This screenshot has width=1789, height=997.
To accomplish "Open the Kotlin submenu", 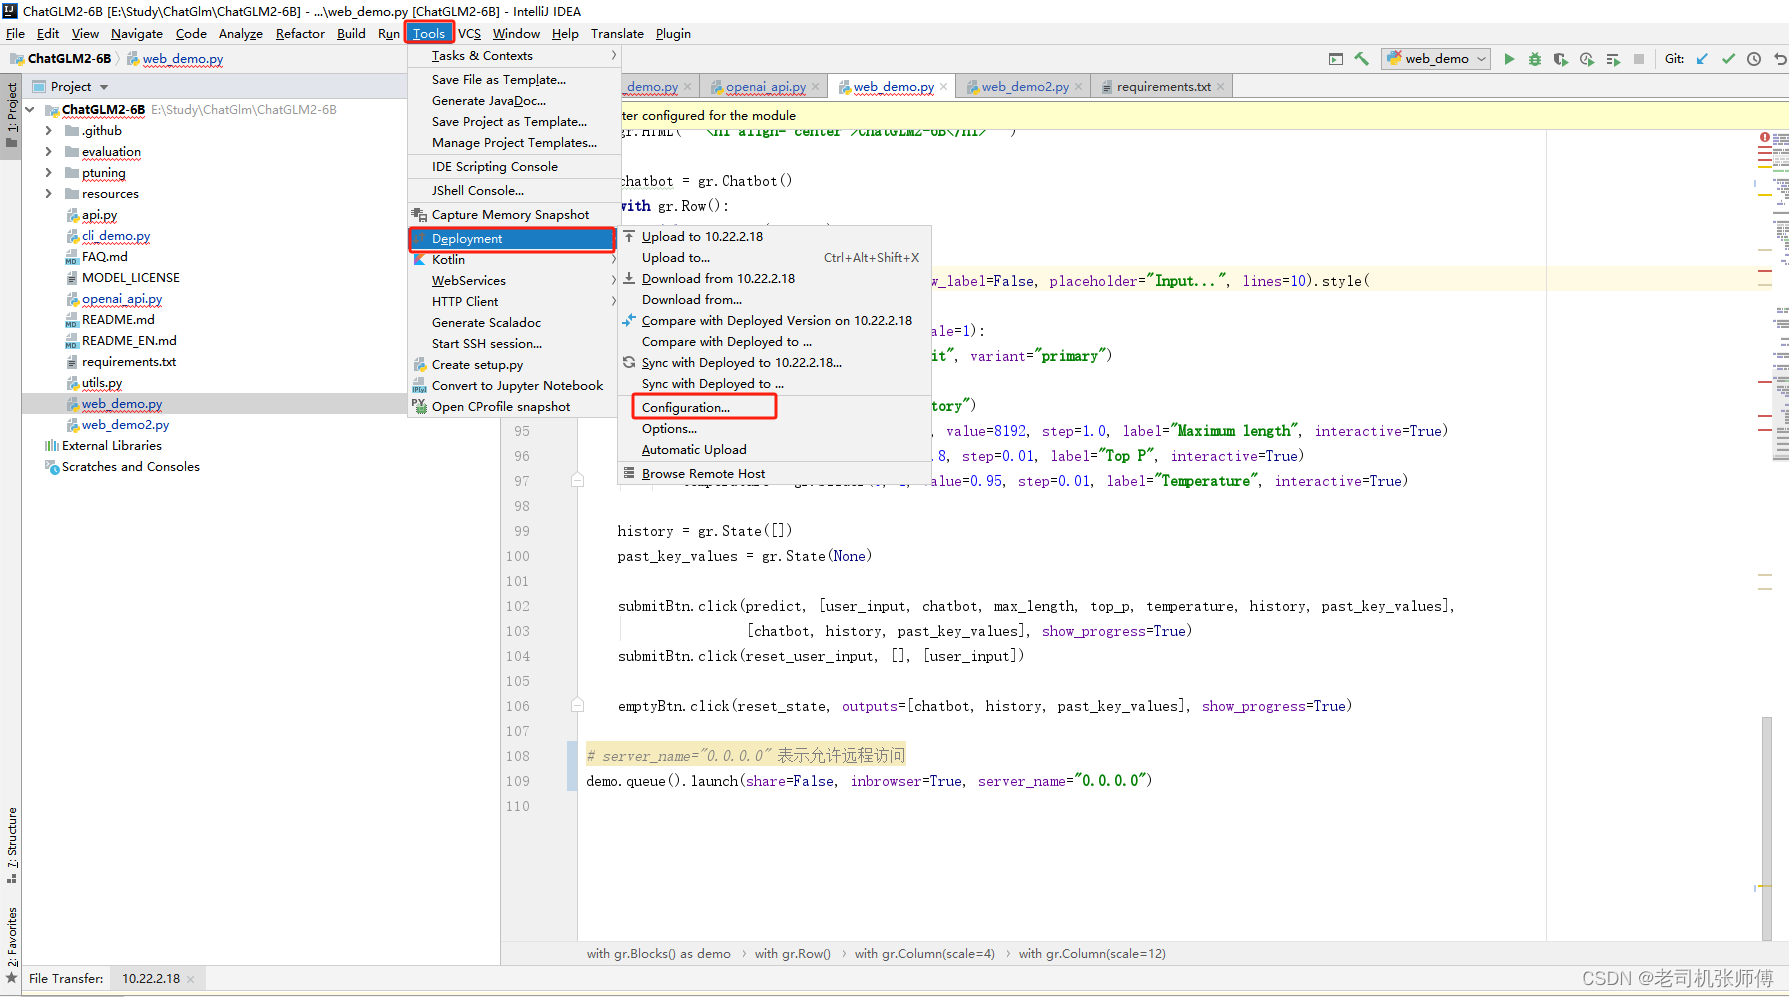I will tap(514, 260).
